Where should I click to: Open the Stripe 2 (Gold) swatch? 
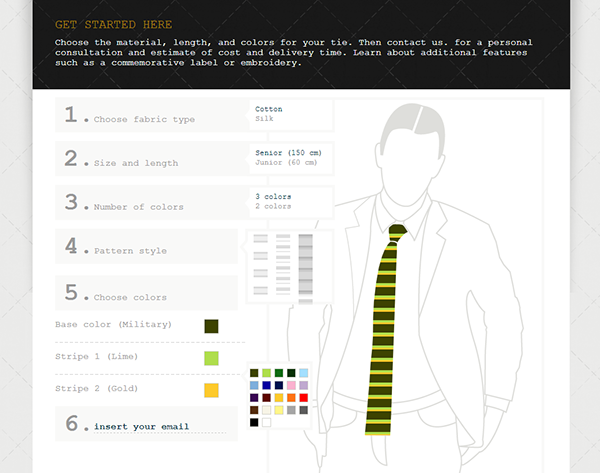(211, 390)
